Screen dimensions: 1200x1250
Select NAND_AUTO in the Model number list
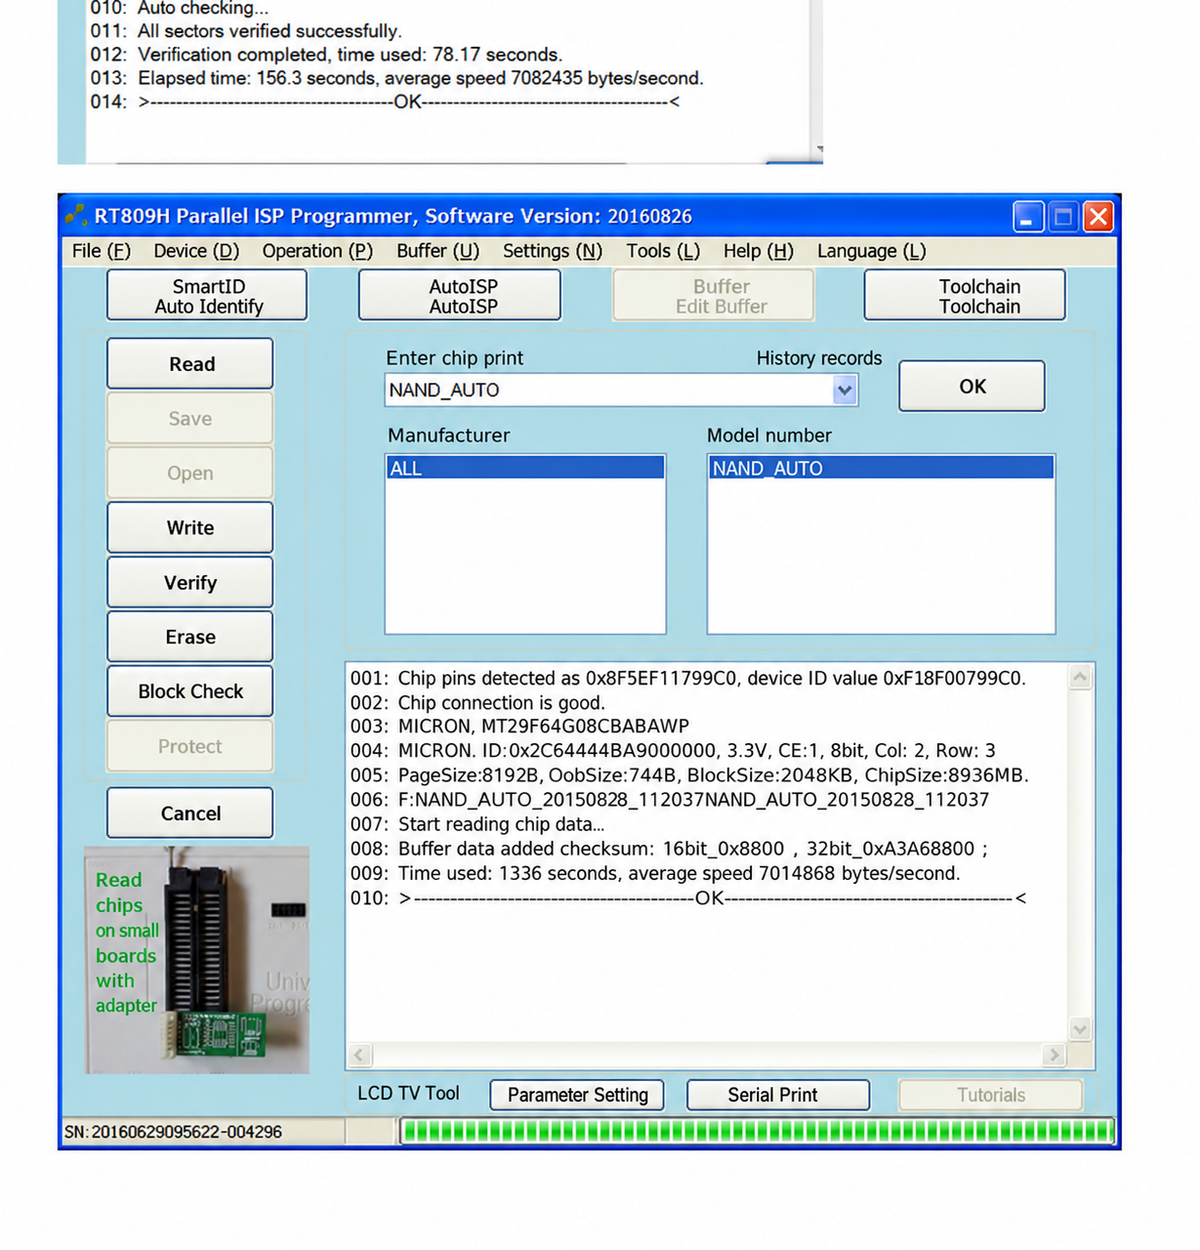tap(881, 468)
